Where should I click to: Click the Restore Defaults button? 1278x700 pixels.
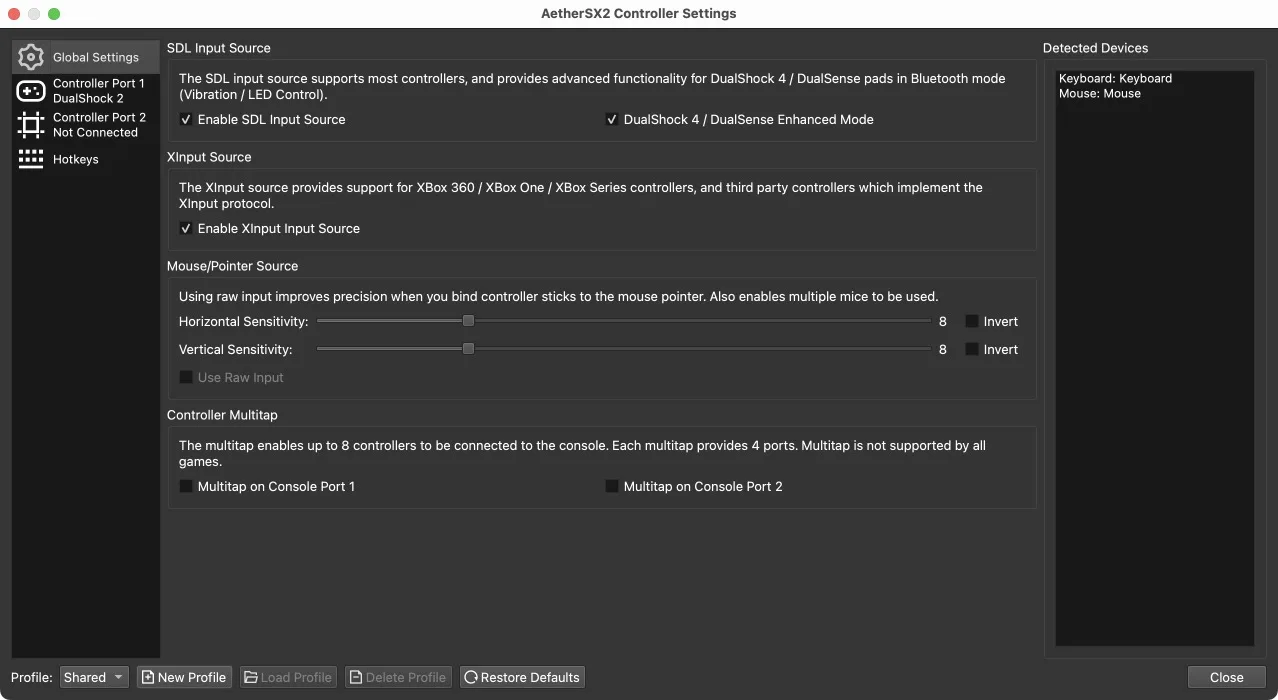(521, 677)
